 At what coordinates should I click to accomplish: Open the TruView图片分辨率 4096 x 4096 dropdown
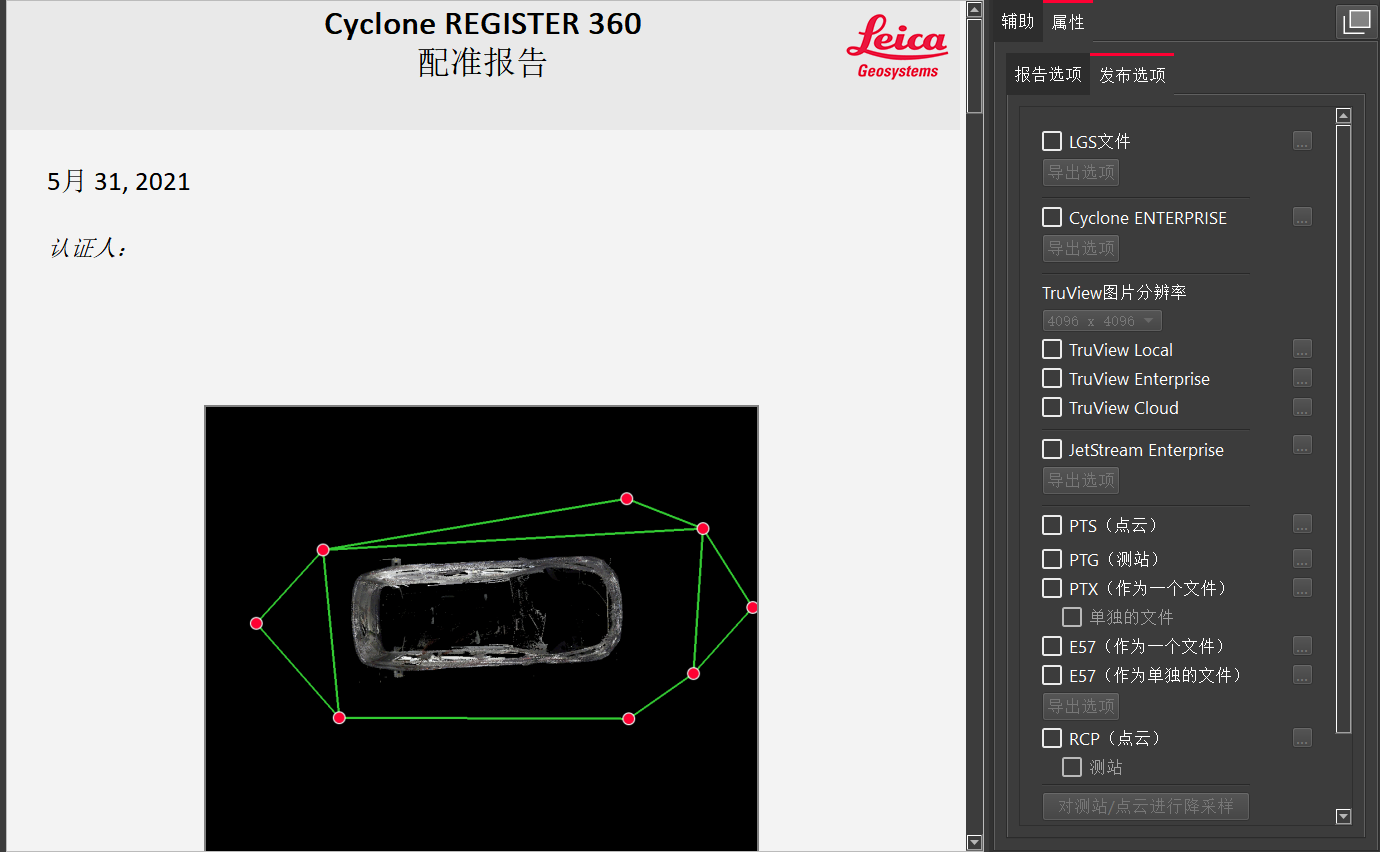tap(1102, 321)
